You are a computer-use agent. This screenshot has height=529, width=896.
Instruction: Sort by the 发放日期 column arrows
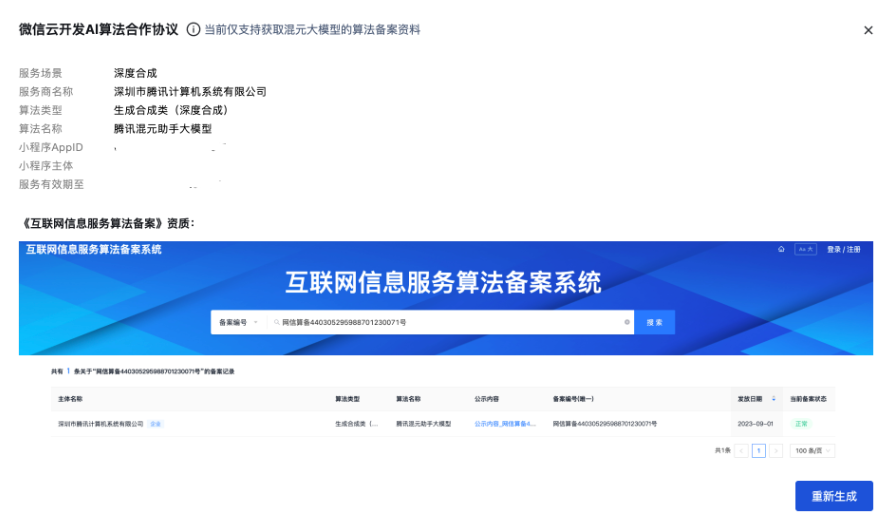[774, 399]
